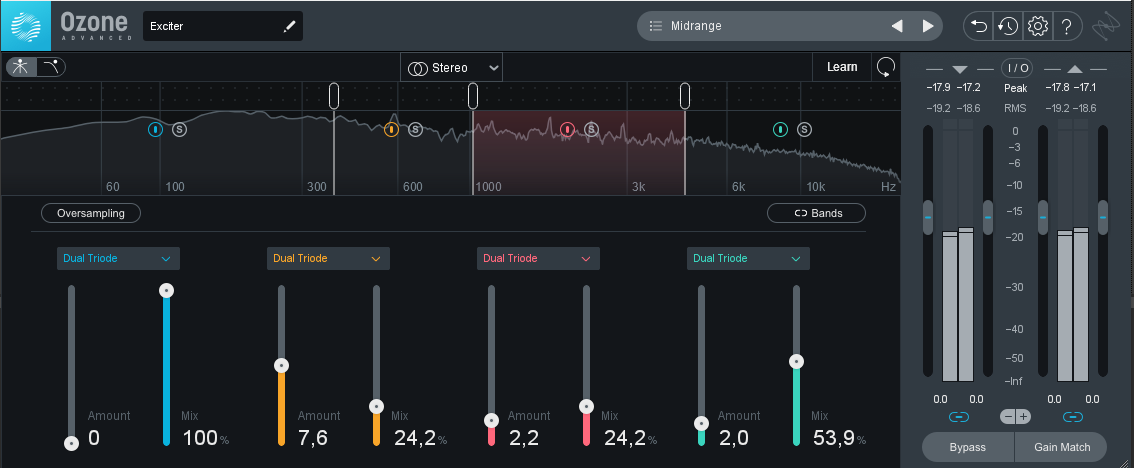Click the pencil icon to rename the Exciter module
1134x468 pixels.
click(290, 27)
